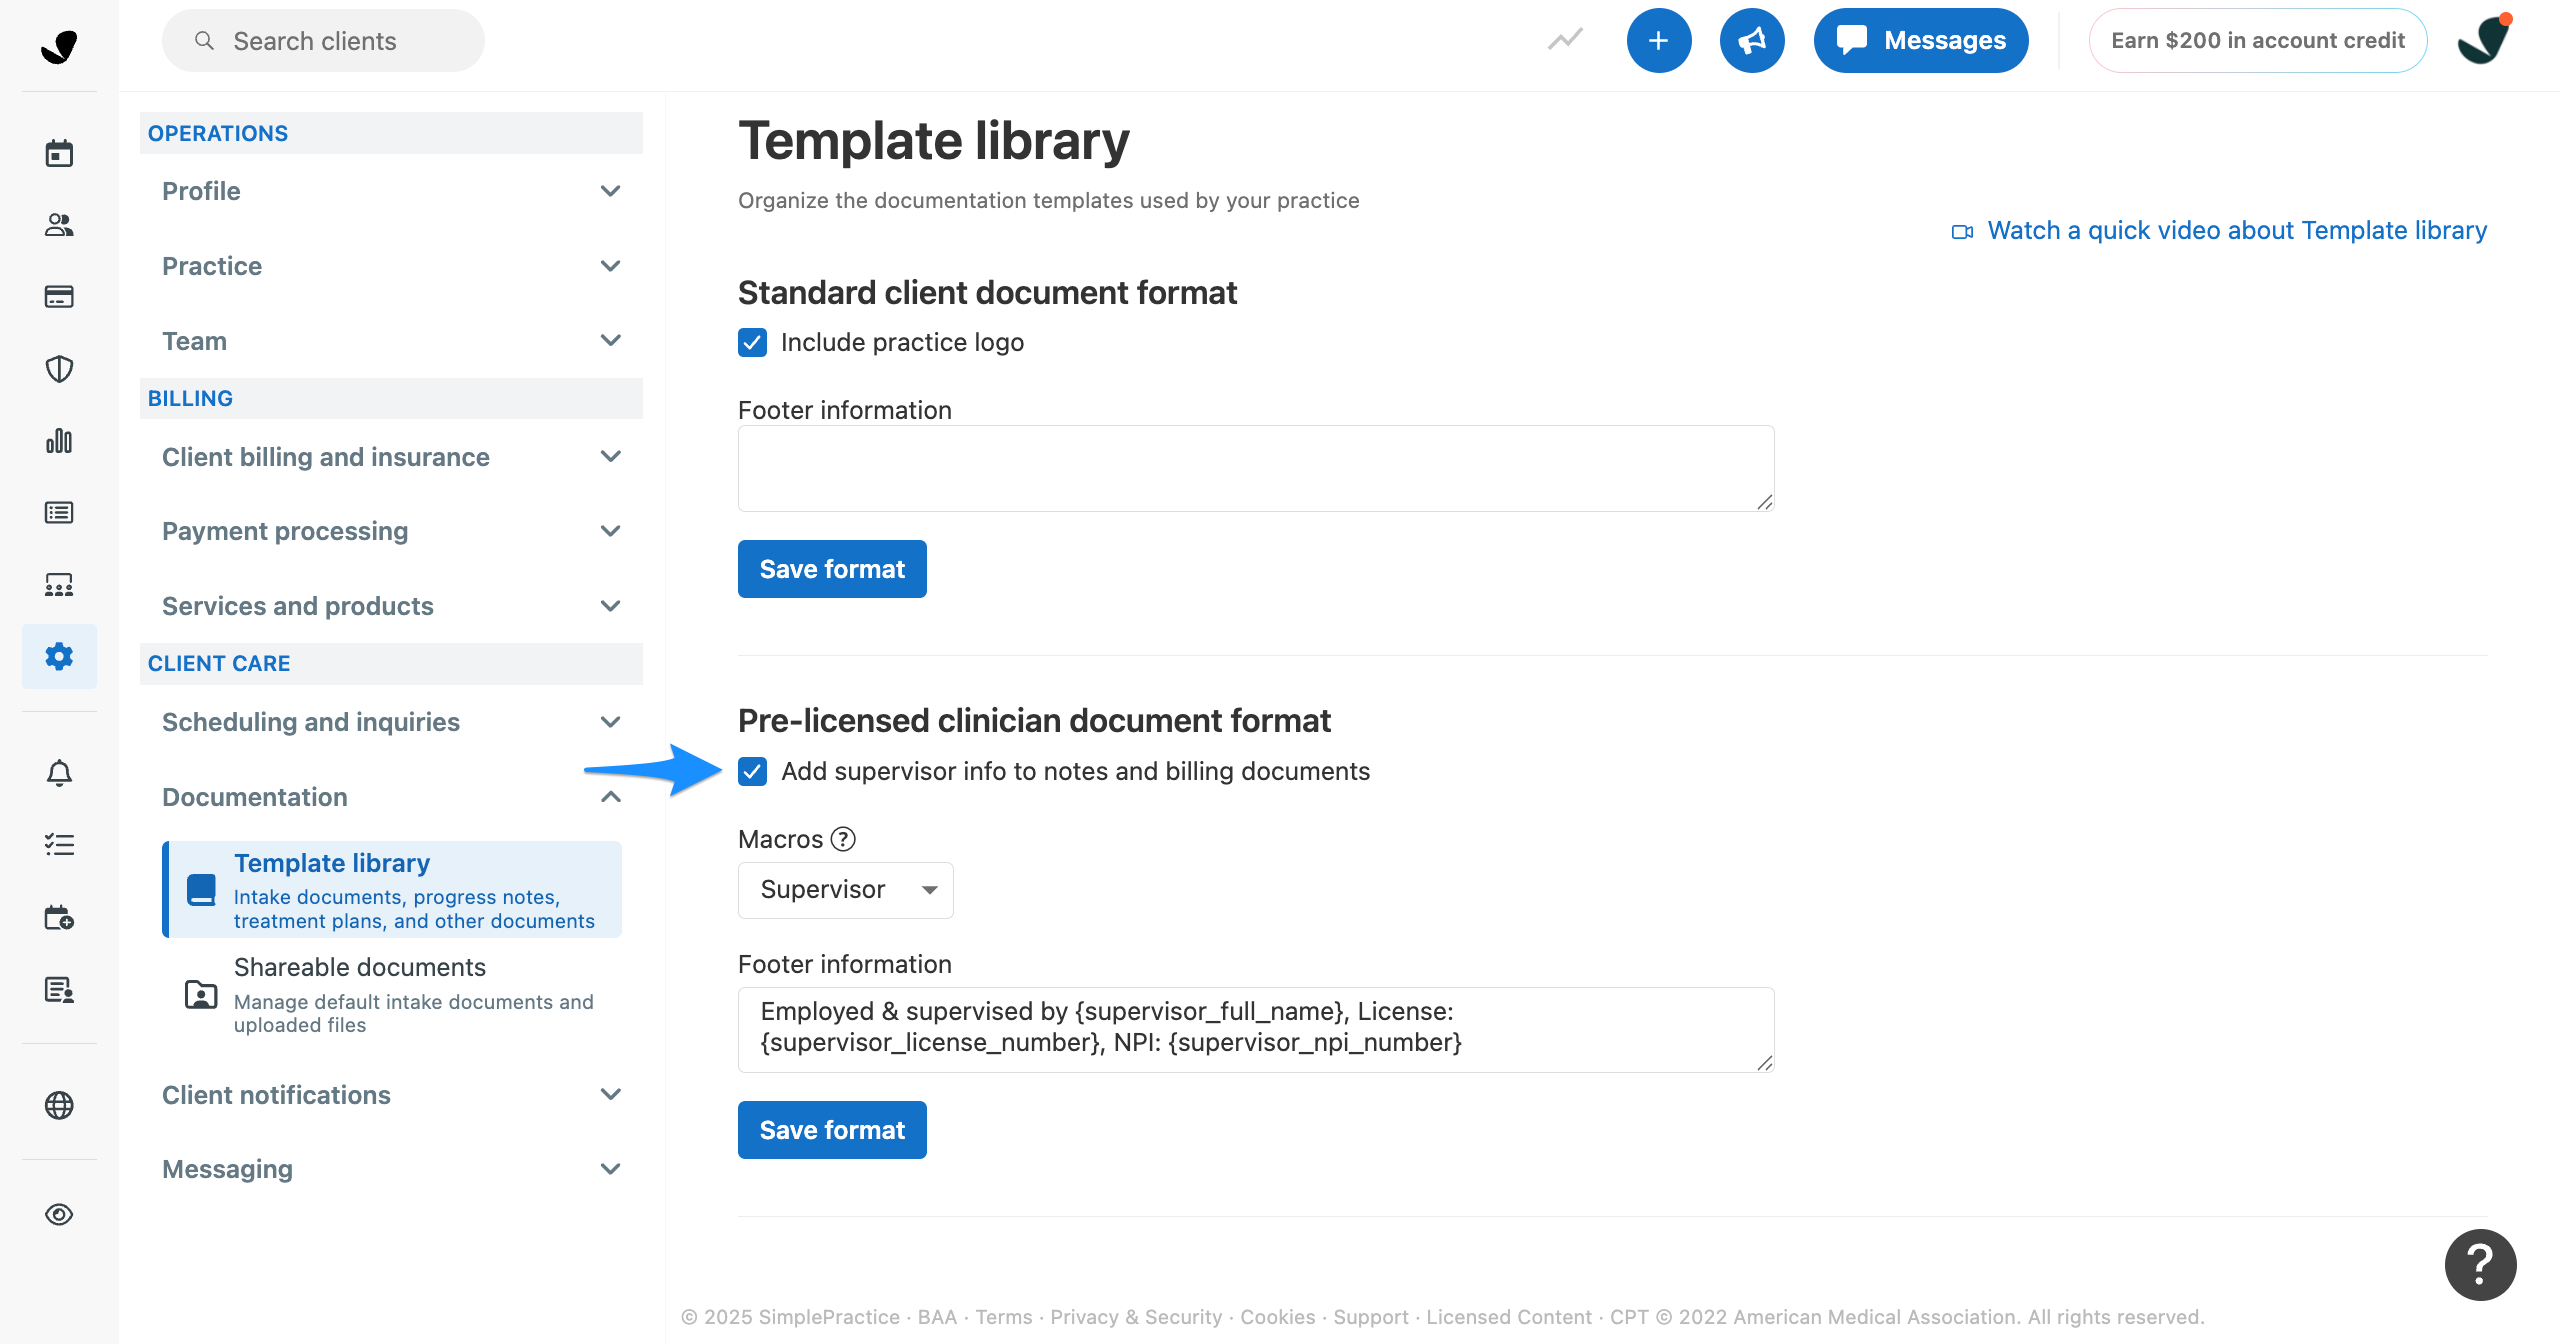Expand Scheduling and inquiries section
Image resolution: width=2560 pixels, height=1344 pixels.
[x=391, y=722]
